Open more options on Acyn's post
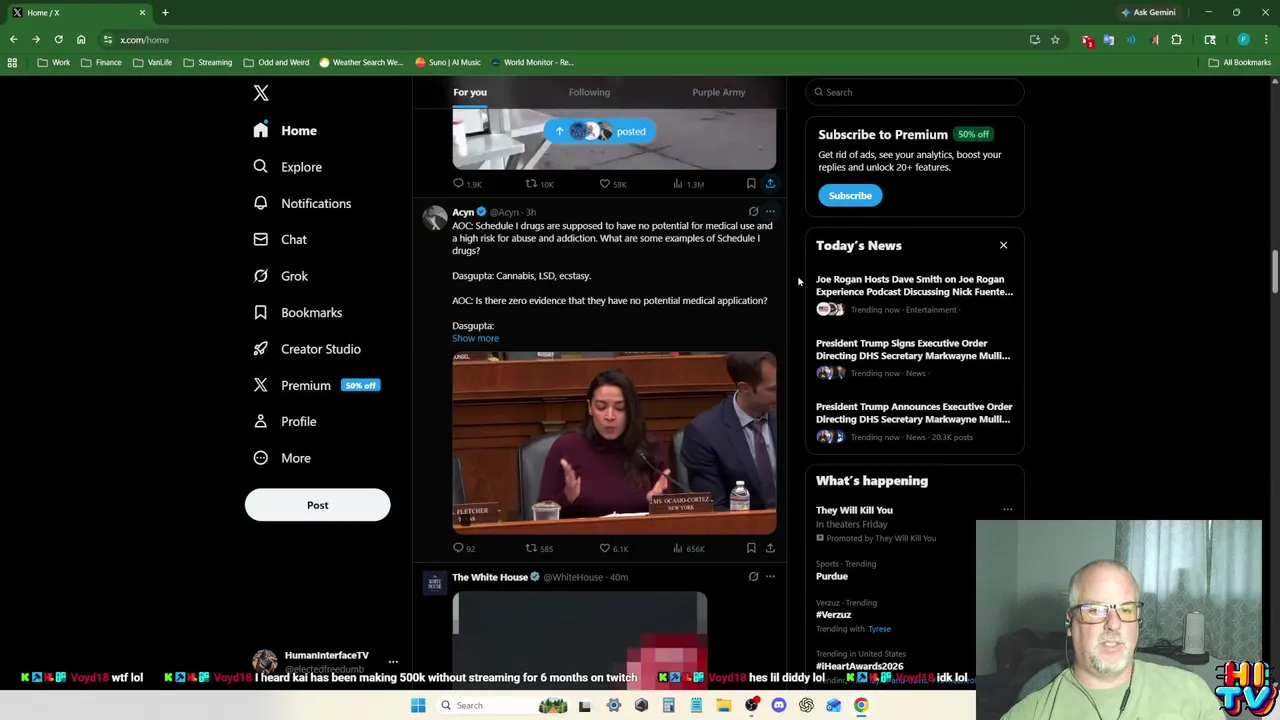Image resolution: width=1280 pixels, height=720 pixels. pyautogui.click(x=770, y=212)
